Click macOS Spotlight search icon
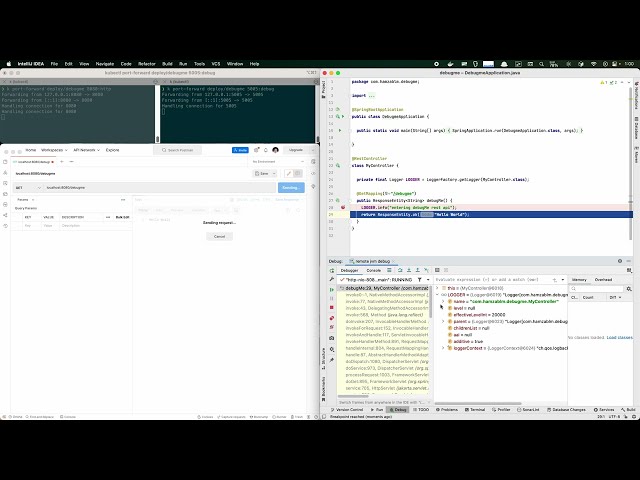This screenshot has width=640, height=480. 541,64
